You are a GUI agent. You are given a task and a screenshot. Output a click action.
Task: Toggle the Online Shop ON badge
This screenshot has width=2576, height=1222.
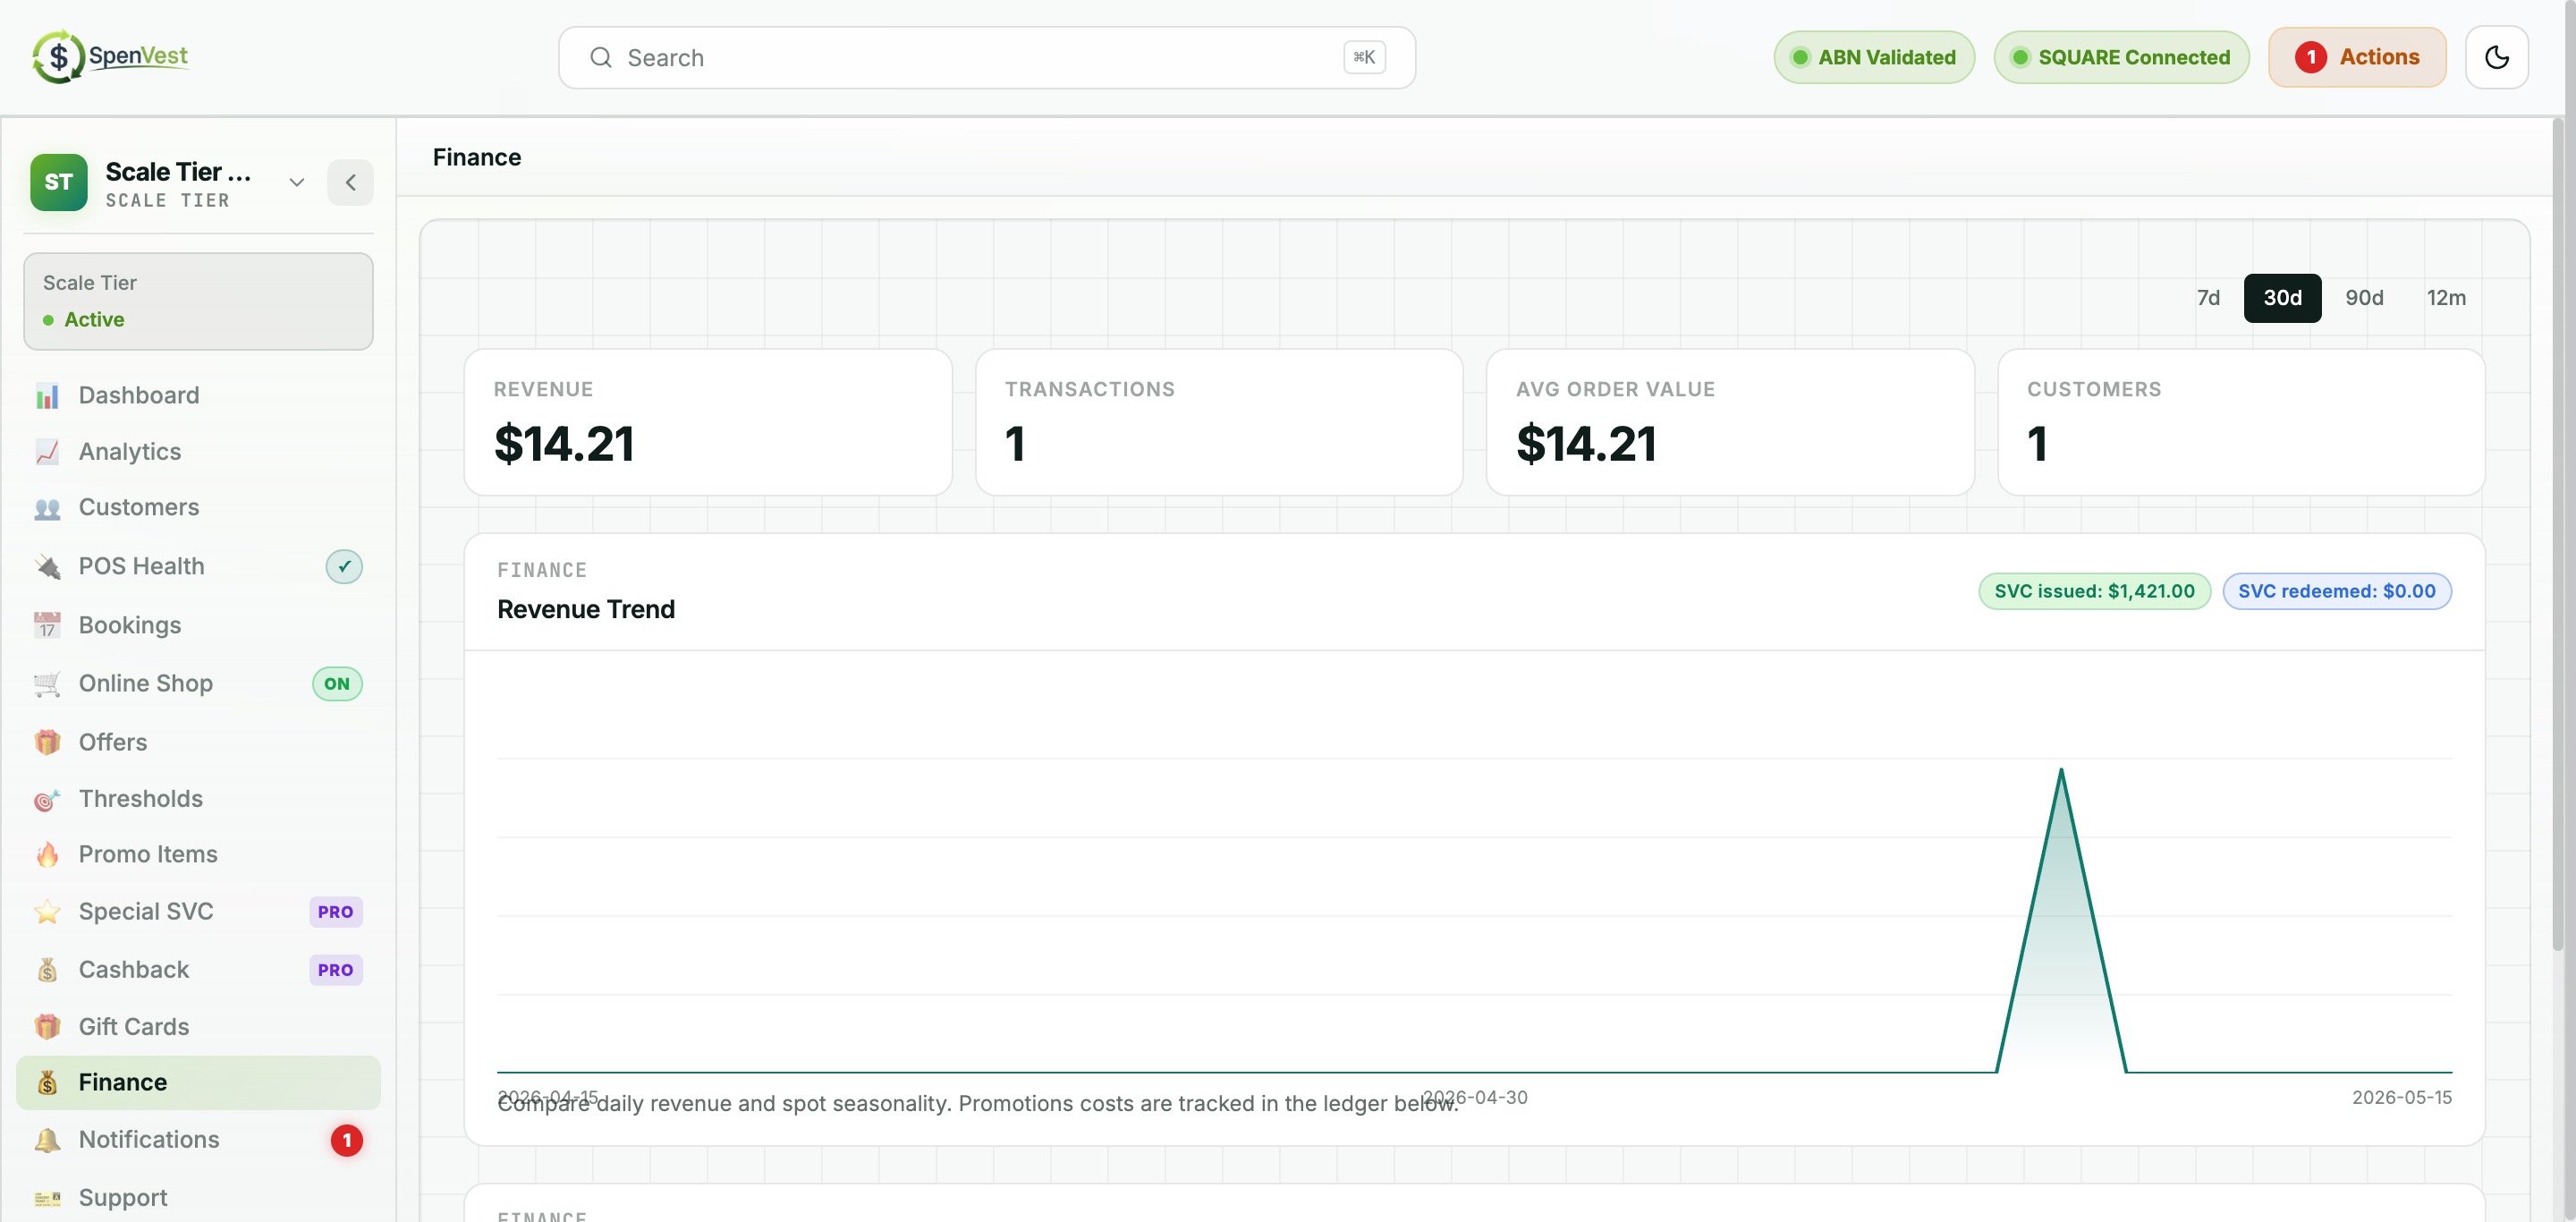click(x=337, y=684)
